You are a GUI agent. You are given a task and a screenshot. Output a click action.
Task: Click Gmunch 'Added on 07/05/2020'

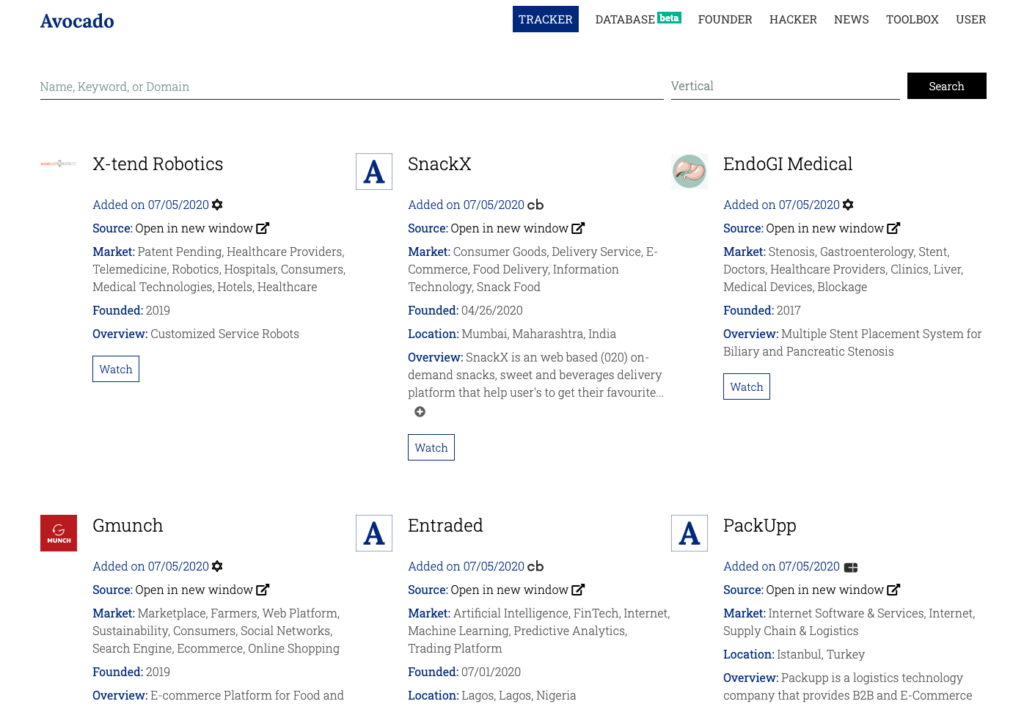point(151,566)
